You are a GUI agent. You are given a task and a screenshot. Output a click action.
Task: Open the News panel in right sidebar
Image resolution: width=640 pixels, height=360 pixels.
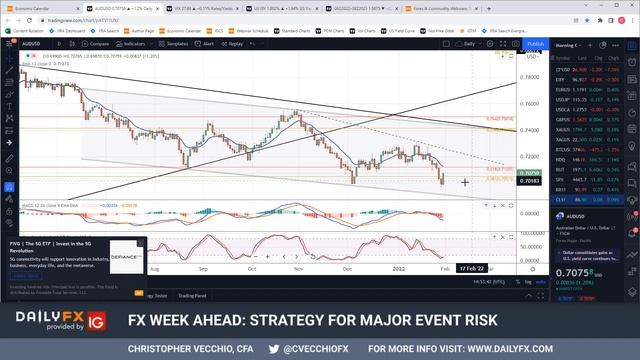(632, 79)
